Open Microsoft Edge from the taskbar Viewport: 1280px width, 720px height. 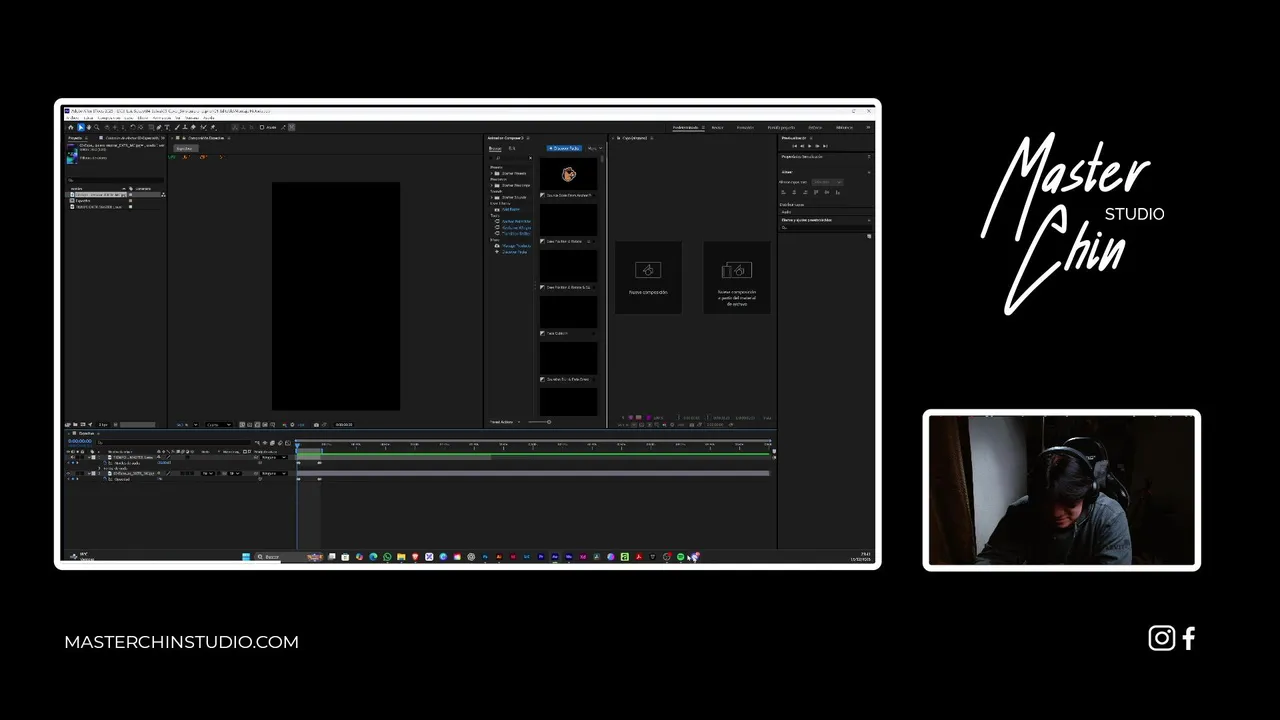(x=373, y=556)
